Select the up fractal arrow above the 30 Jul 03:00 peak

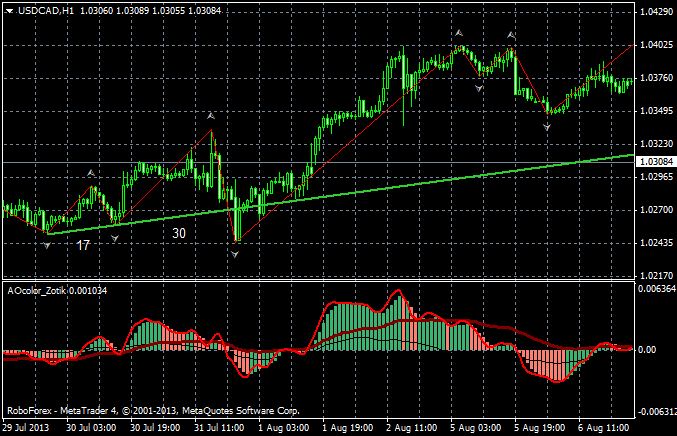coord(91,173)
